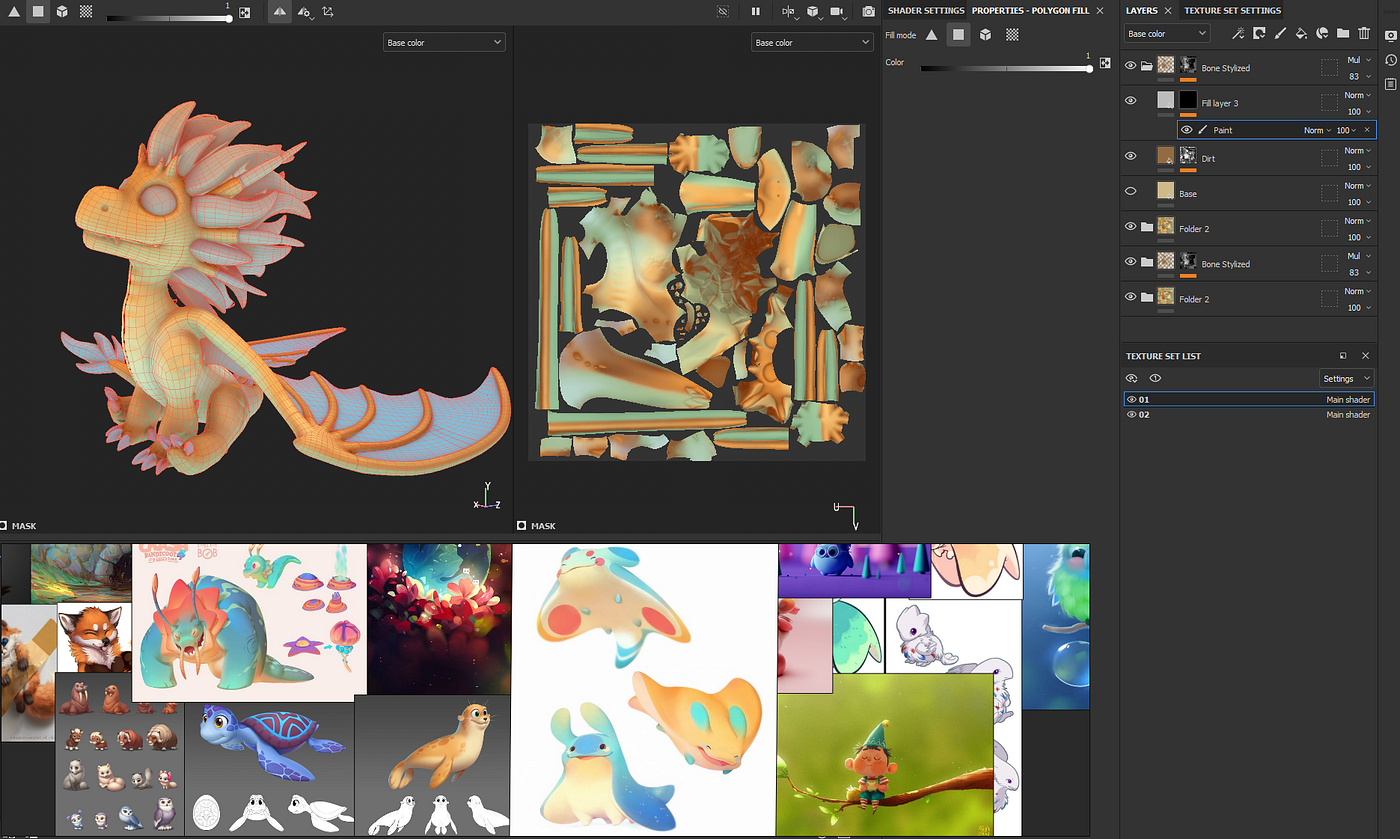Show the hidden Base layer
Screen dimensions: 1400x839
click(x=1131, y=191)
